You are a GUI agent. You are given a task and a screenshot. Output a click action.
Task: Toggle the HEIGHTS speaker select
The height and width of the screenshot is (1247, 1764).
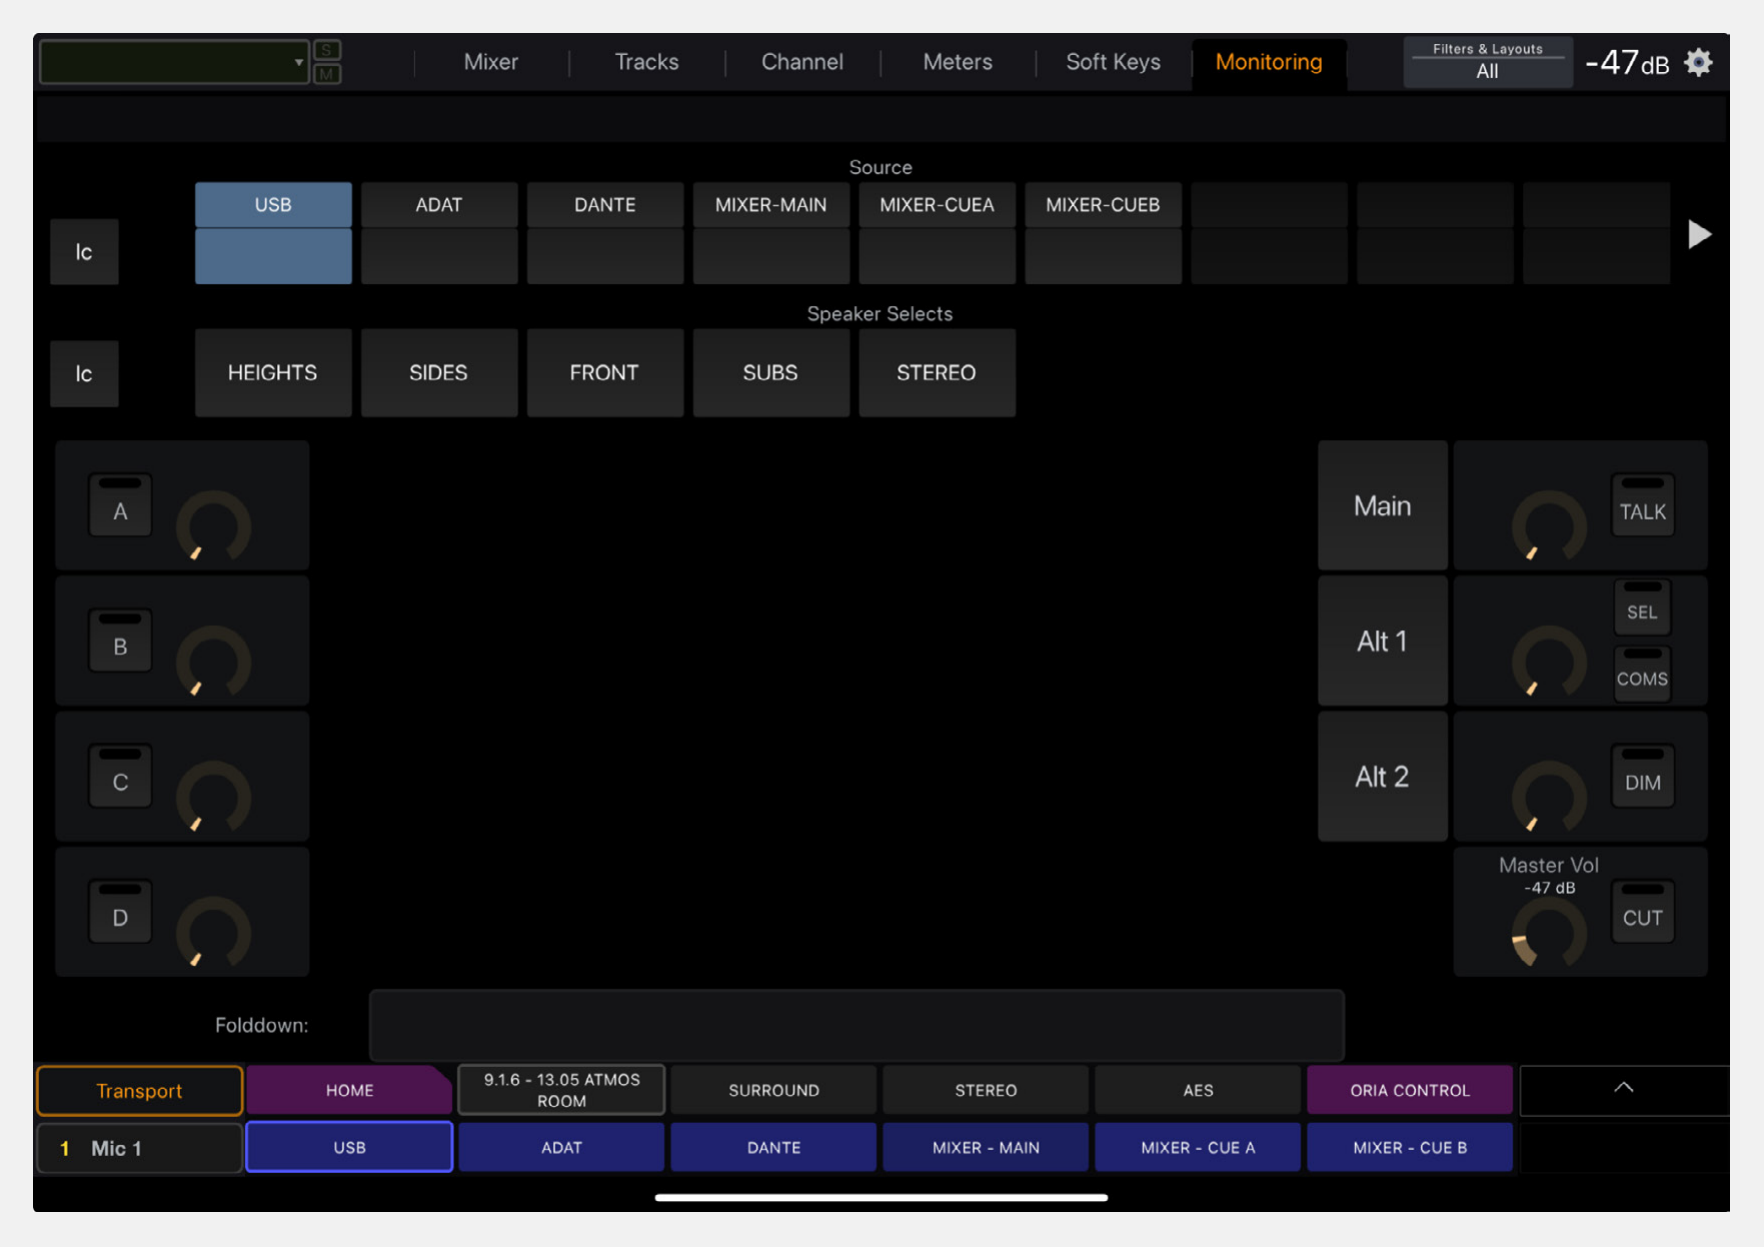[273, 373]
